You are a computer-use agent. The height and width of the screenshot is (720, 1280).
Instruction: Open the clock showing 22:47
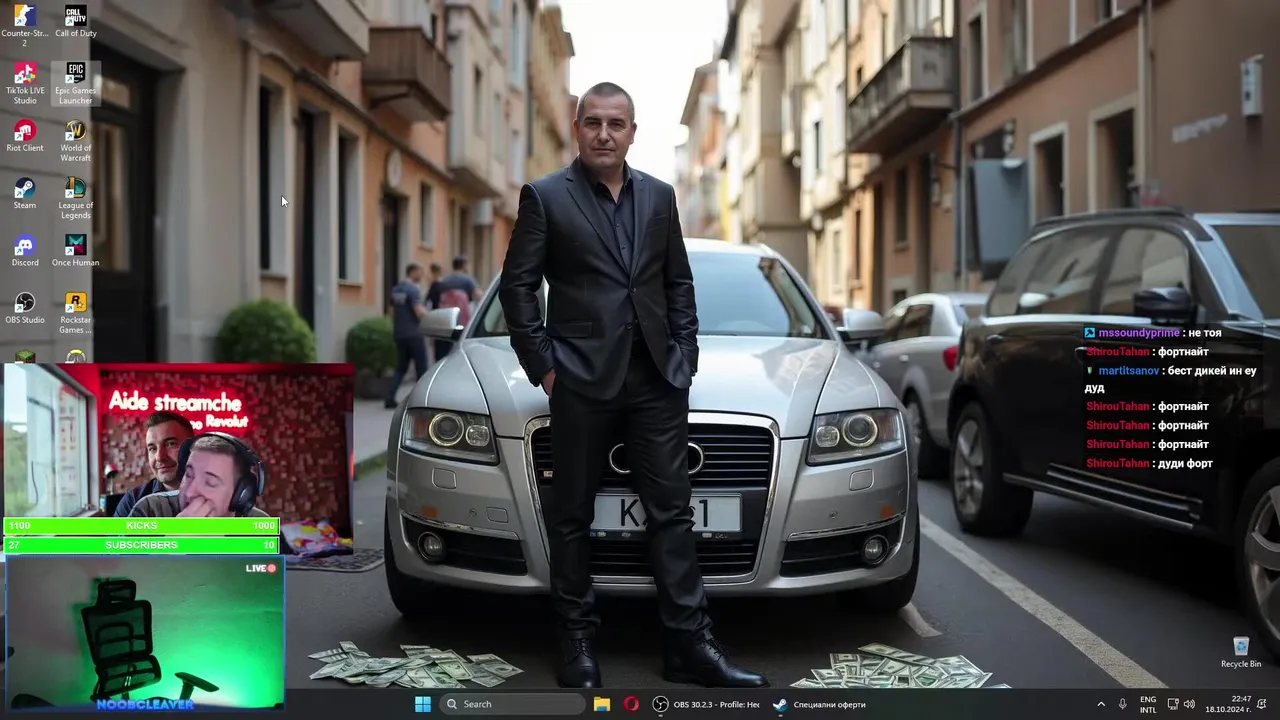coord(1227,704)
